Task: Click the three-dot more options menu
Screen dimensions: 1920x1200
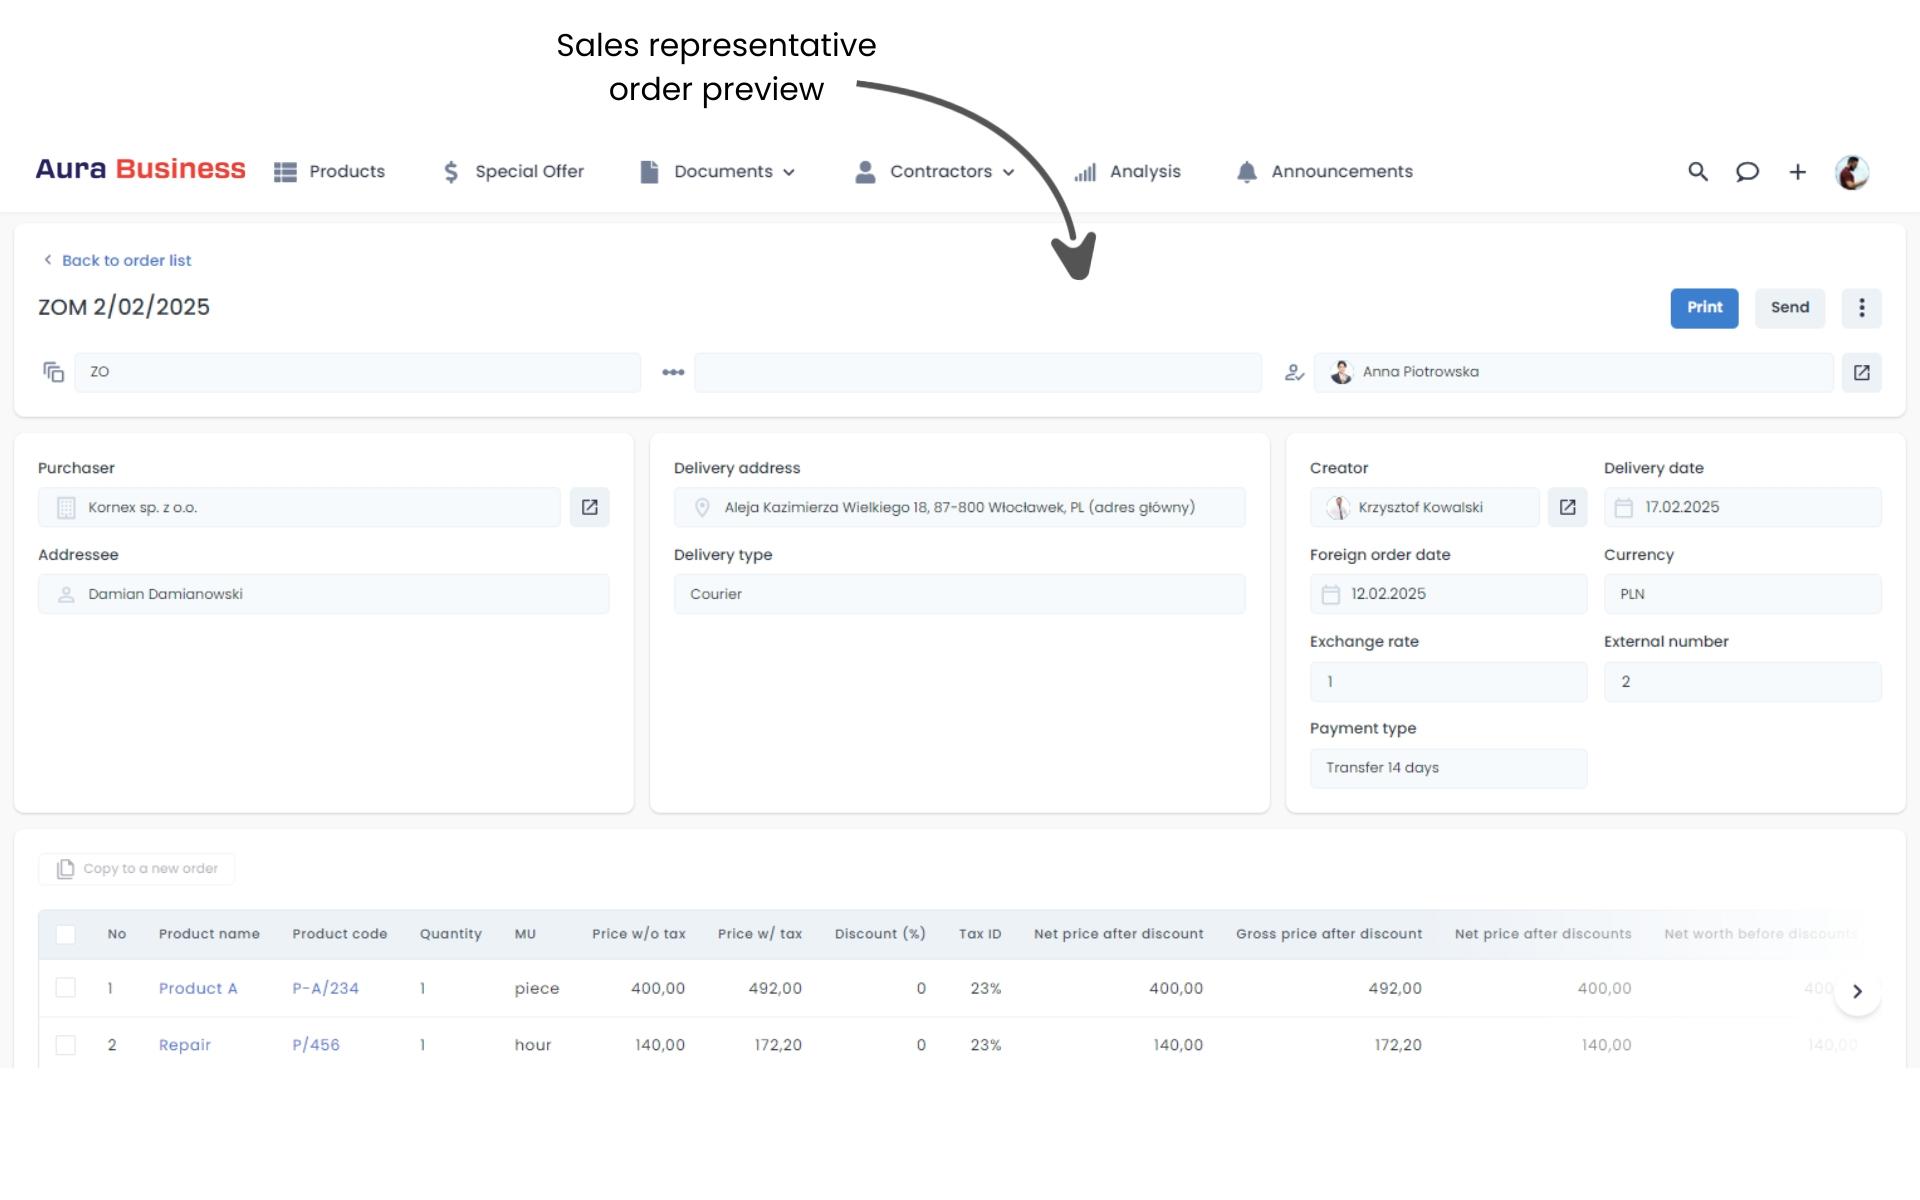Action: click(1862, 308)
